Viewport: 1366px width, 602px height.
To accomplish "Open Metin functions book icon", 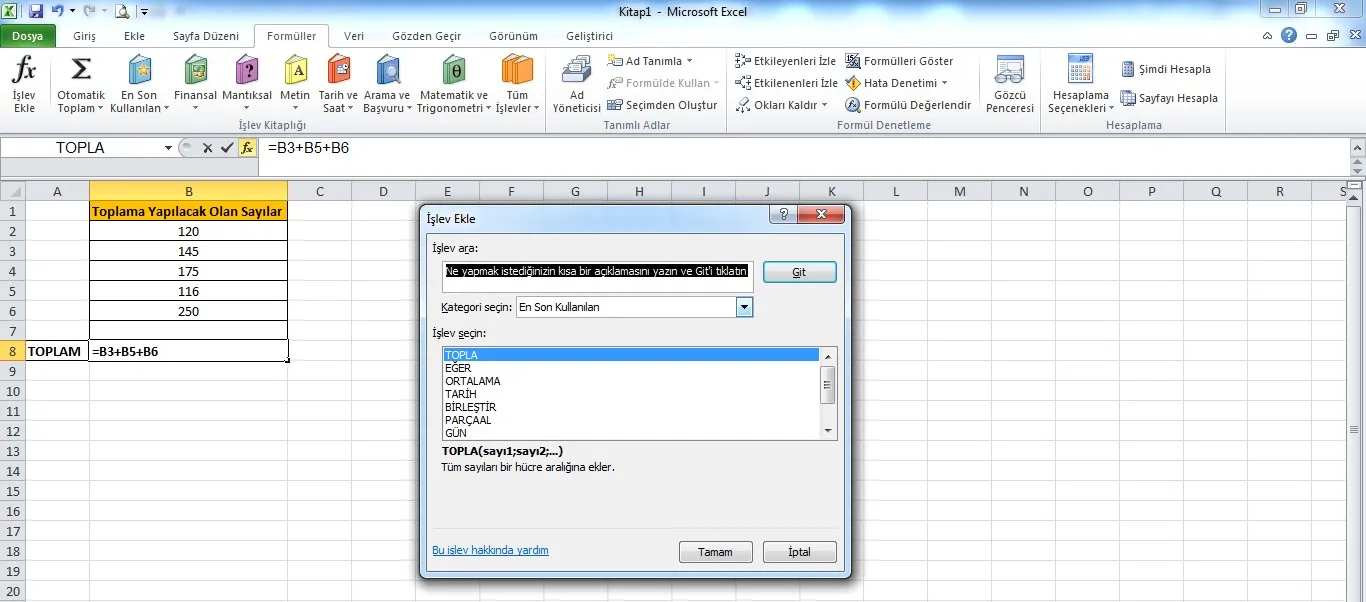I will (x=295, y=72).
